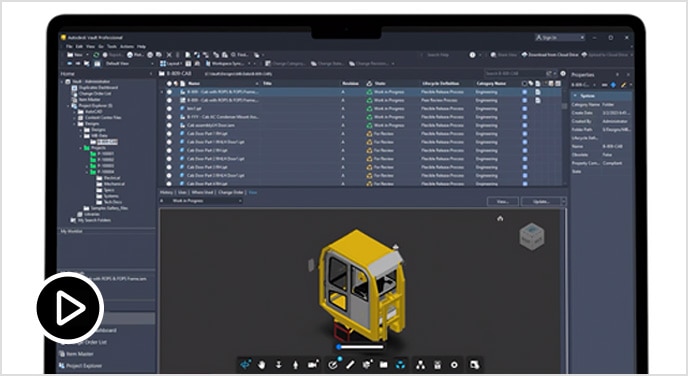Screen dimensions: 688x376
Task: Open the Model Browser icon in viewer toolbar
Action: [x=420, y=365]
